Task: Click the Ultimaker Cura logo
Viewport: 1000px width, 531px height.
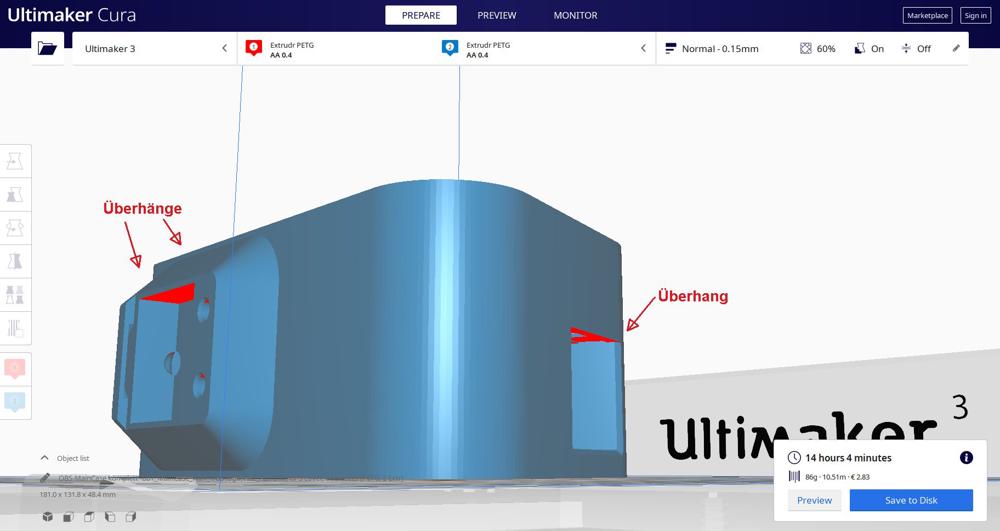Action: (x=71, y=15)
